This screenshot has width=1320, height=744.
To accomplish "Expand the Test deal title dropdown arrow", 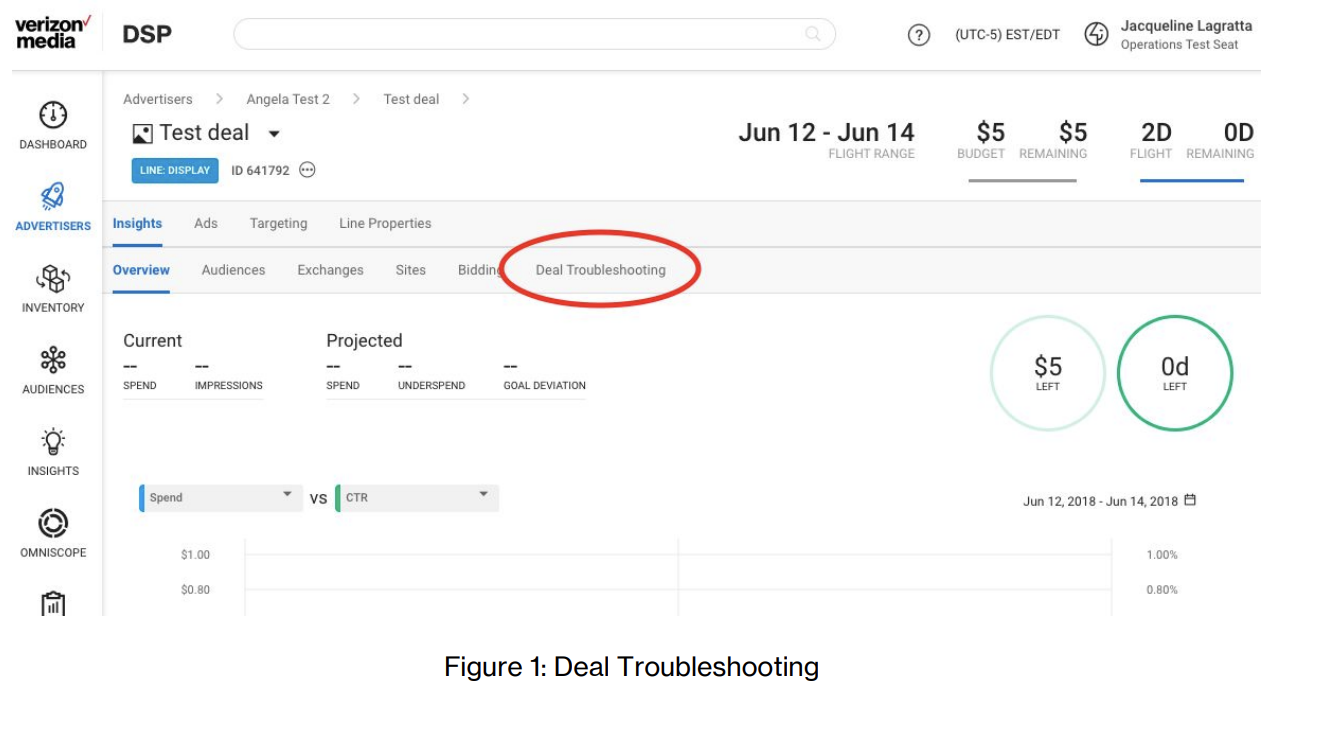I will 274,134.
